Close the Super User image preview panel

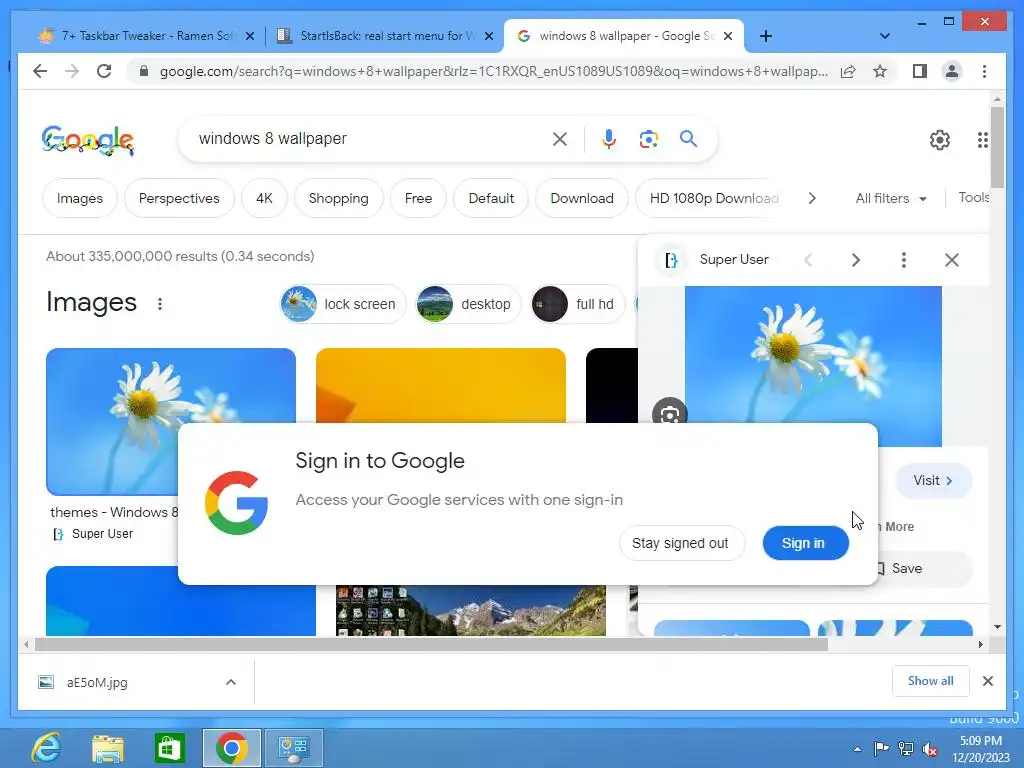952,260
